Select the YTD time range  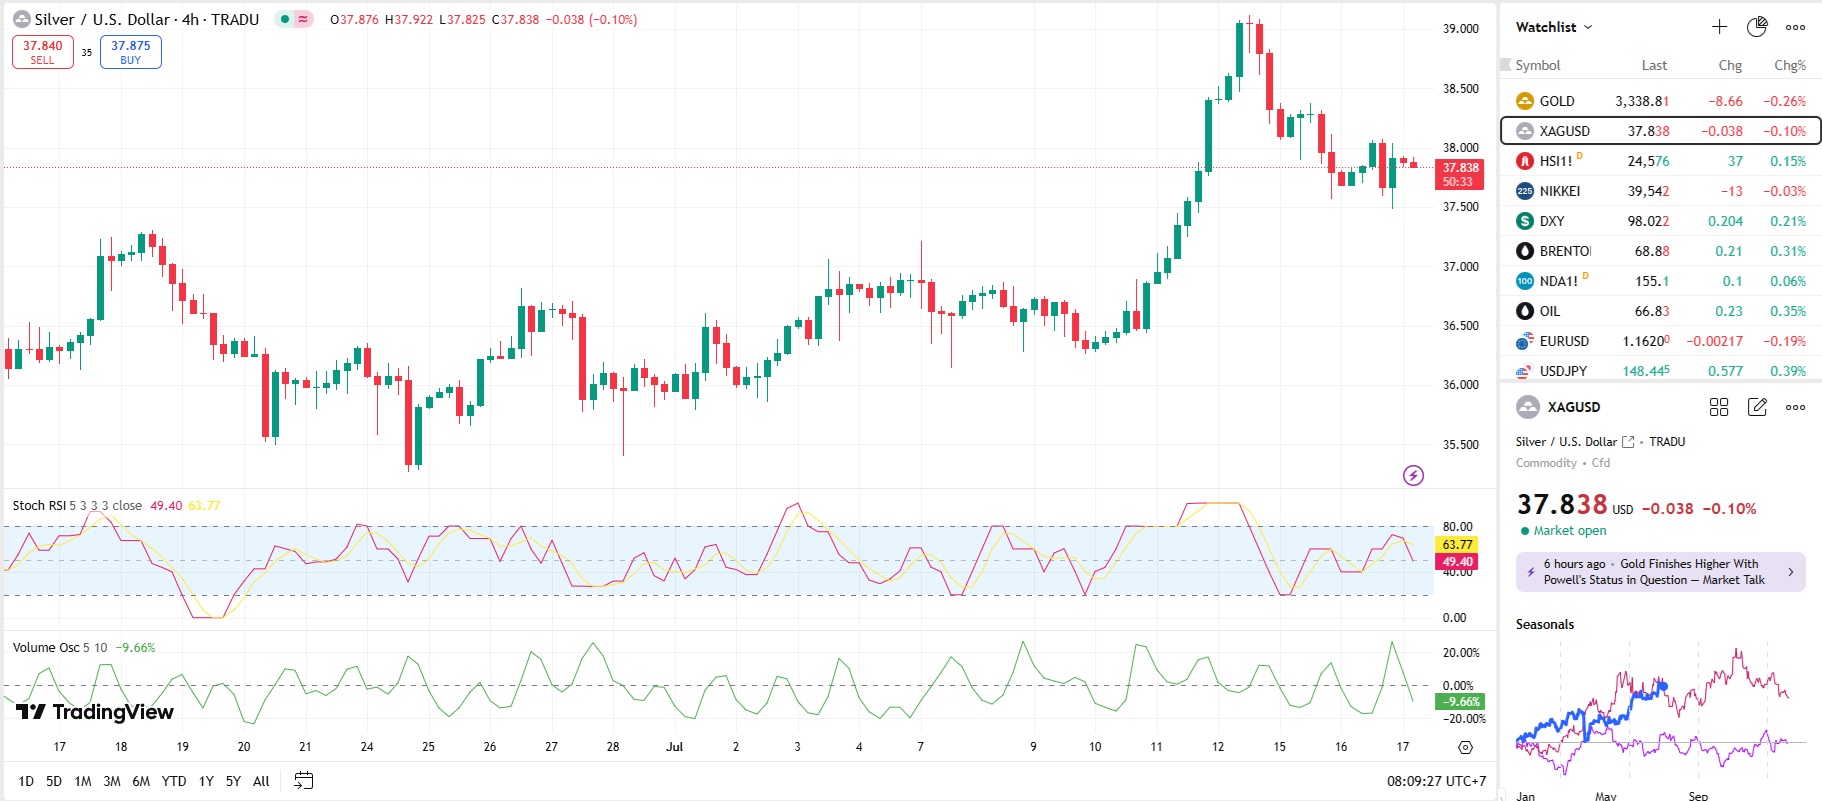[174, 781]
